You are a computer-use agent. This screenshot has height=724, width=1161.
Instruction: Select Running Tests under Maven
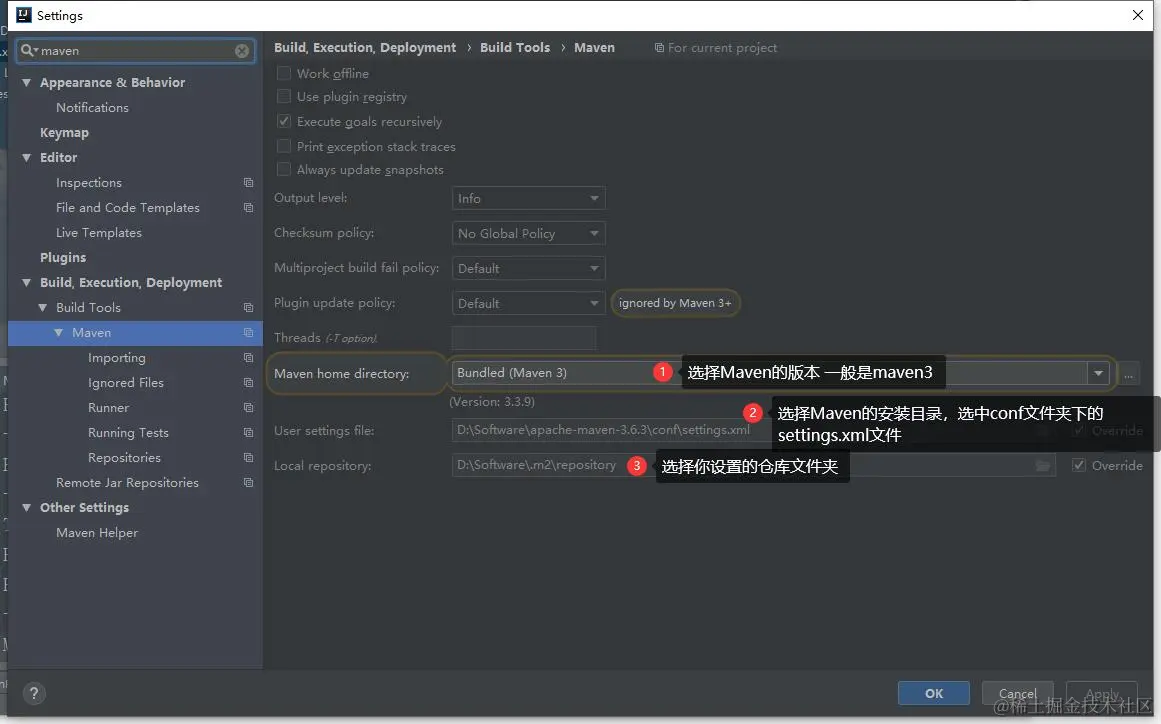click(x=128, y=432)
